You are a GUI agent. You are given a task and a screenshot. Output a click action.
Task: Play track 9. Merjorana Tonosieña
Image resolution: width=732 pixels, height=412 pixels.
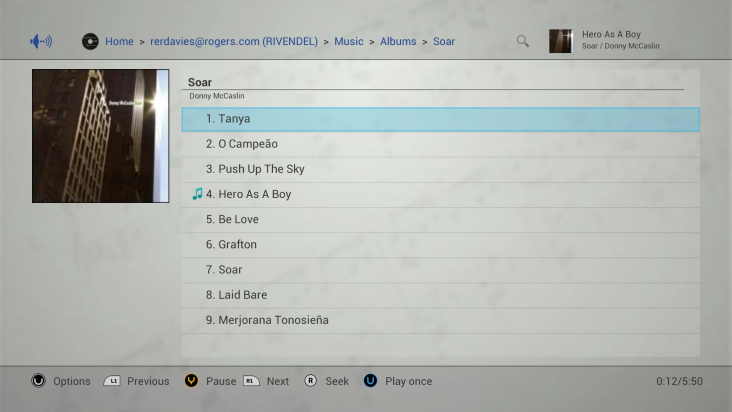440,321
